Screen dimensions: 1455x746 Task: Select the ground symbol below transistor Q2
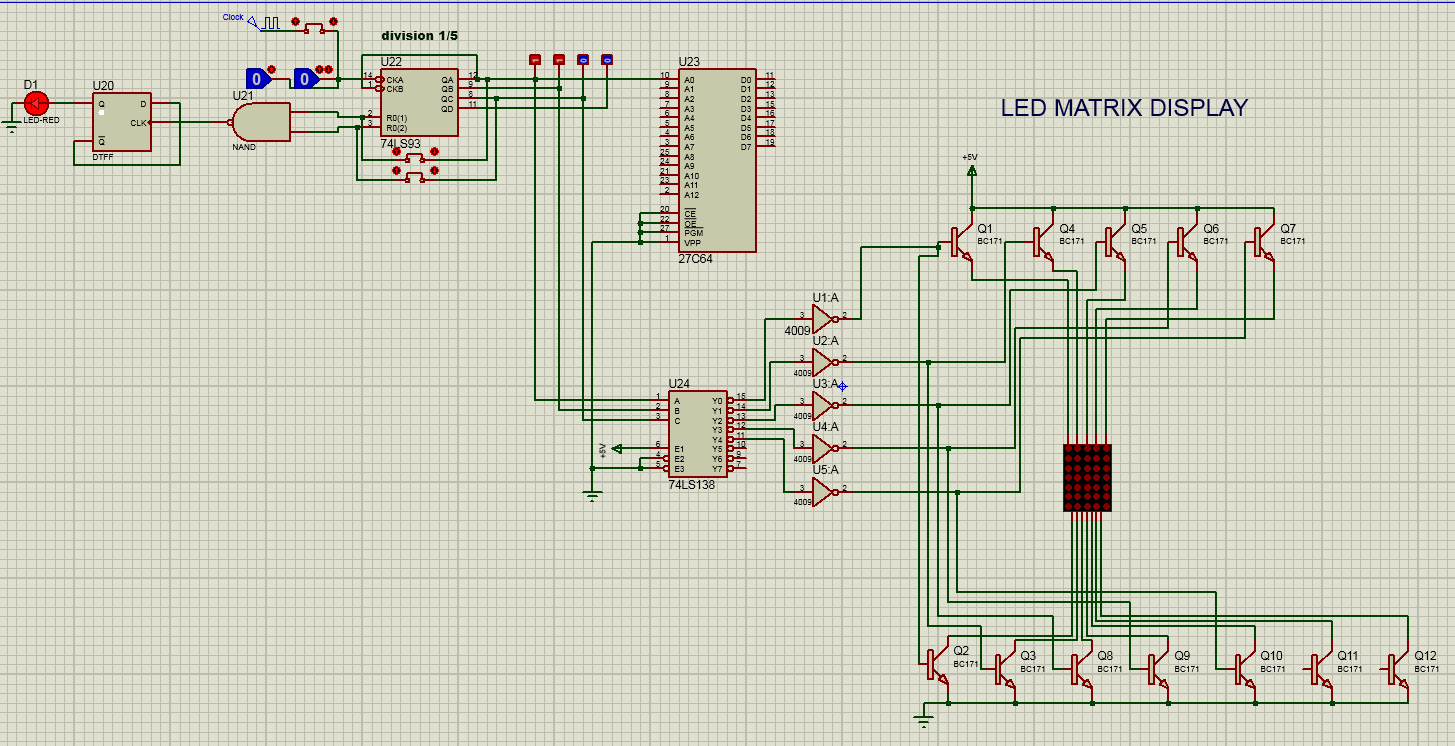coord(923,718)
